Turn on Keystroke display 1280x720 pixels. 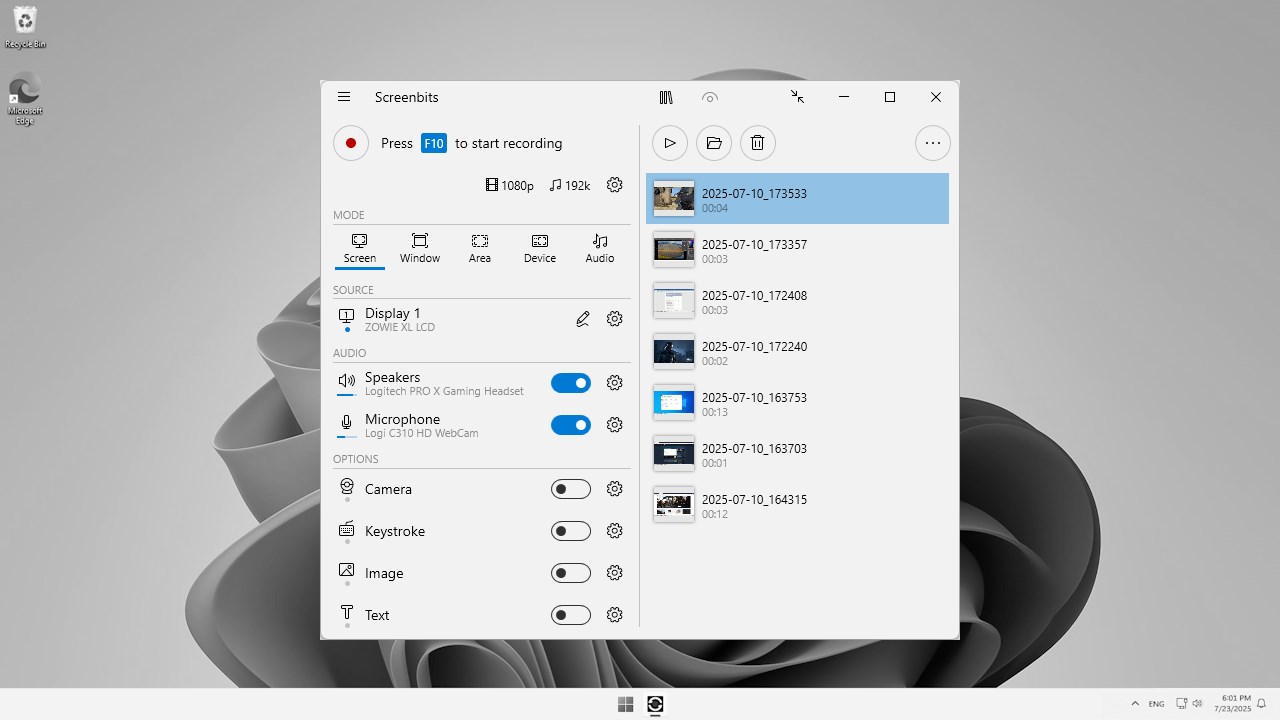tap(571, 531)
